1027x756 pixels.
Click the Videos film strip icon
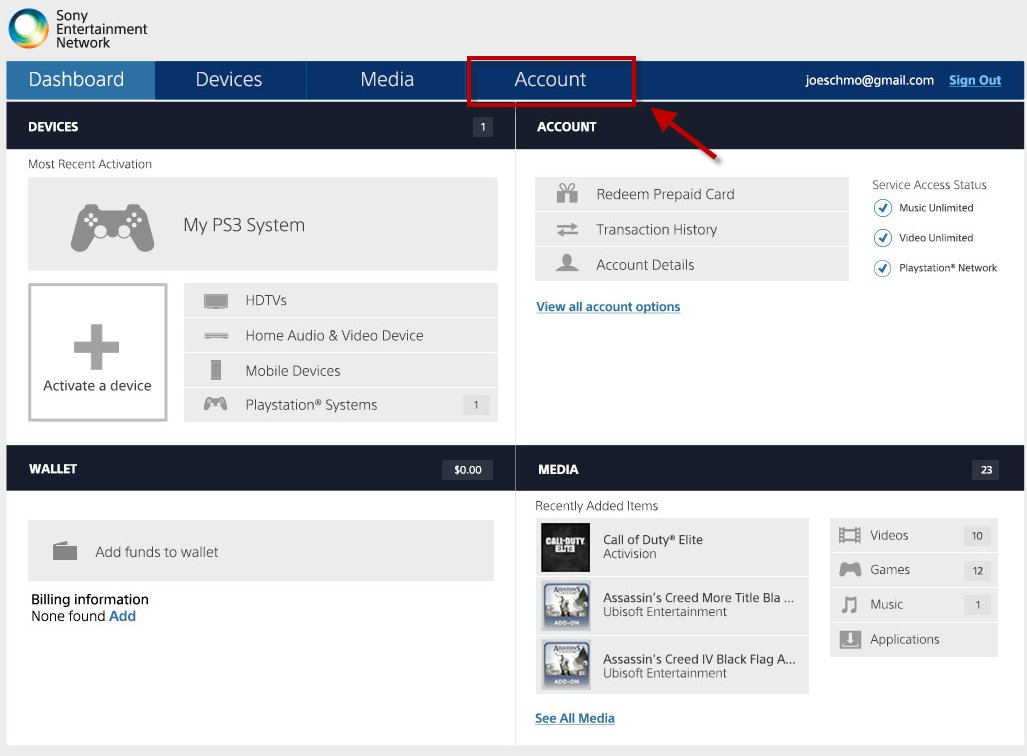click(x=850, y=535)
